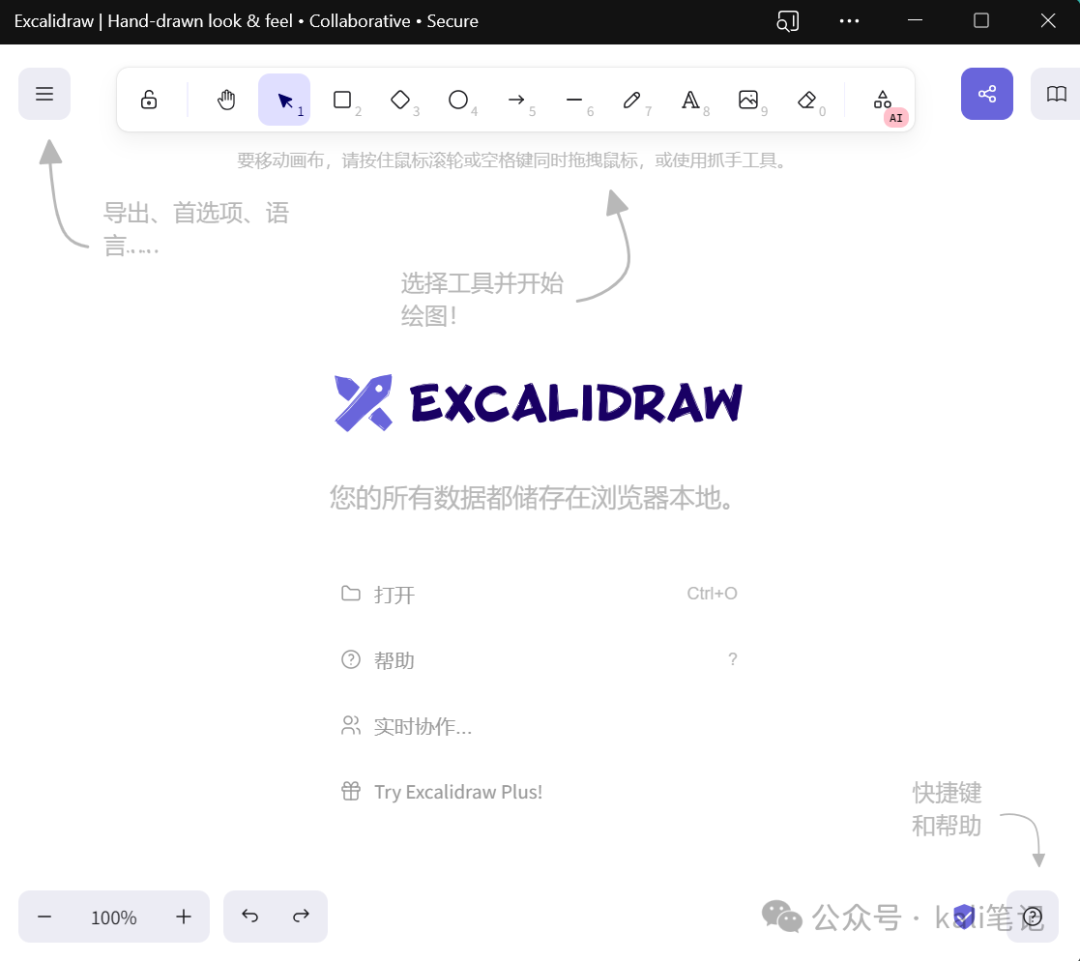Open the AI more tools menu
This screenshot has height=961, width=1080.
(883, 100)
